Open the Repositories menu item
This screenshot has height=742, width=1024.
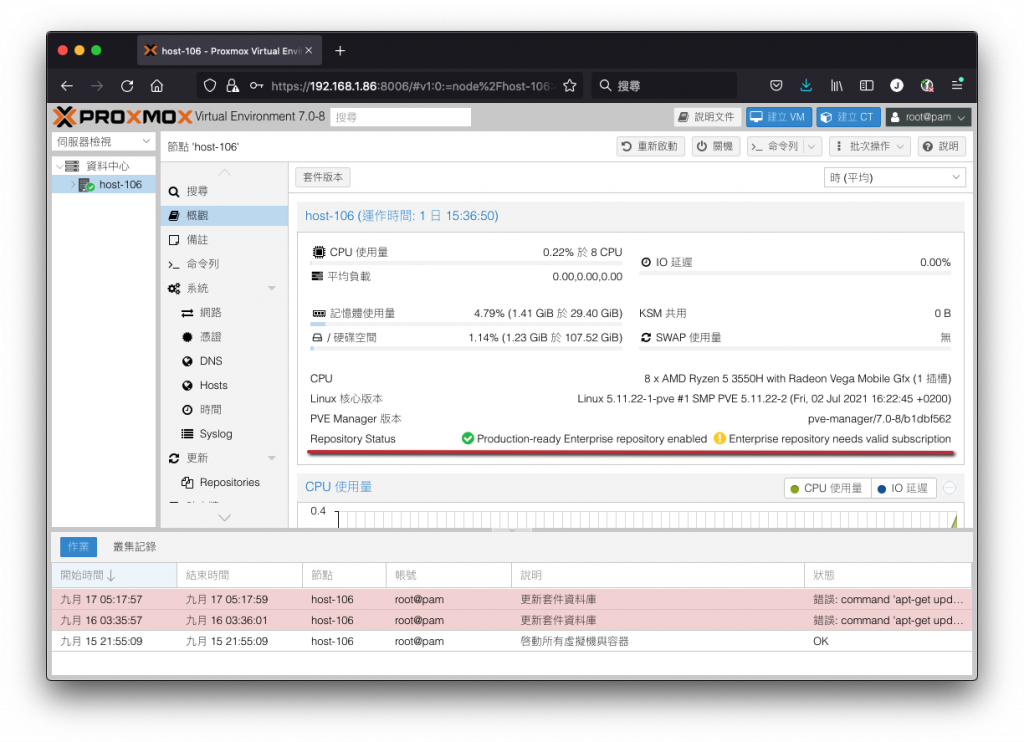point(224,482)
